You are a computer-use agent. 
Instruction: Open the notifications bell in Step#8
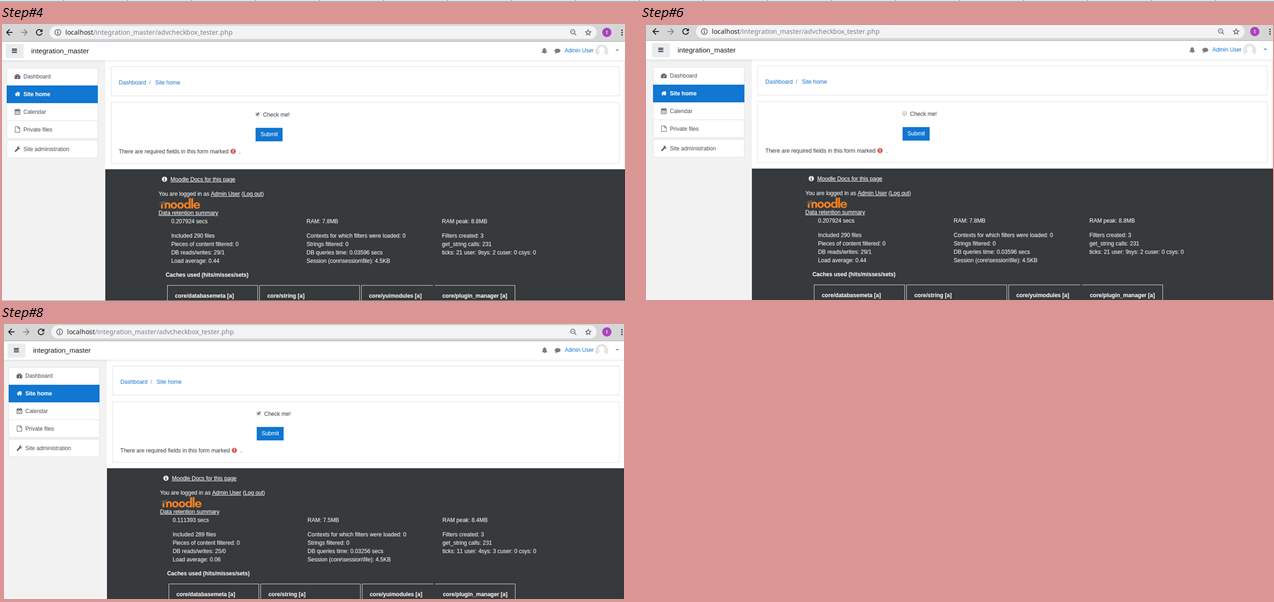point(544,350)
